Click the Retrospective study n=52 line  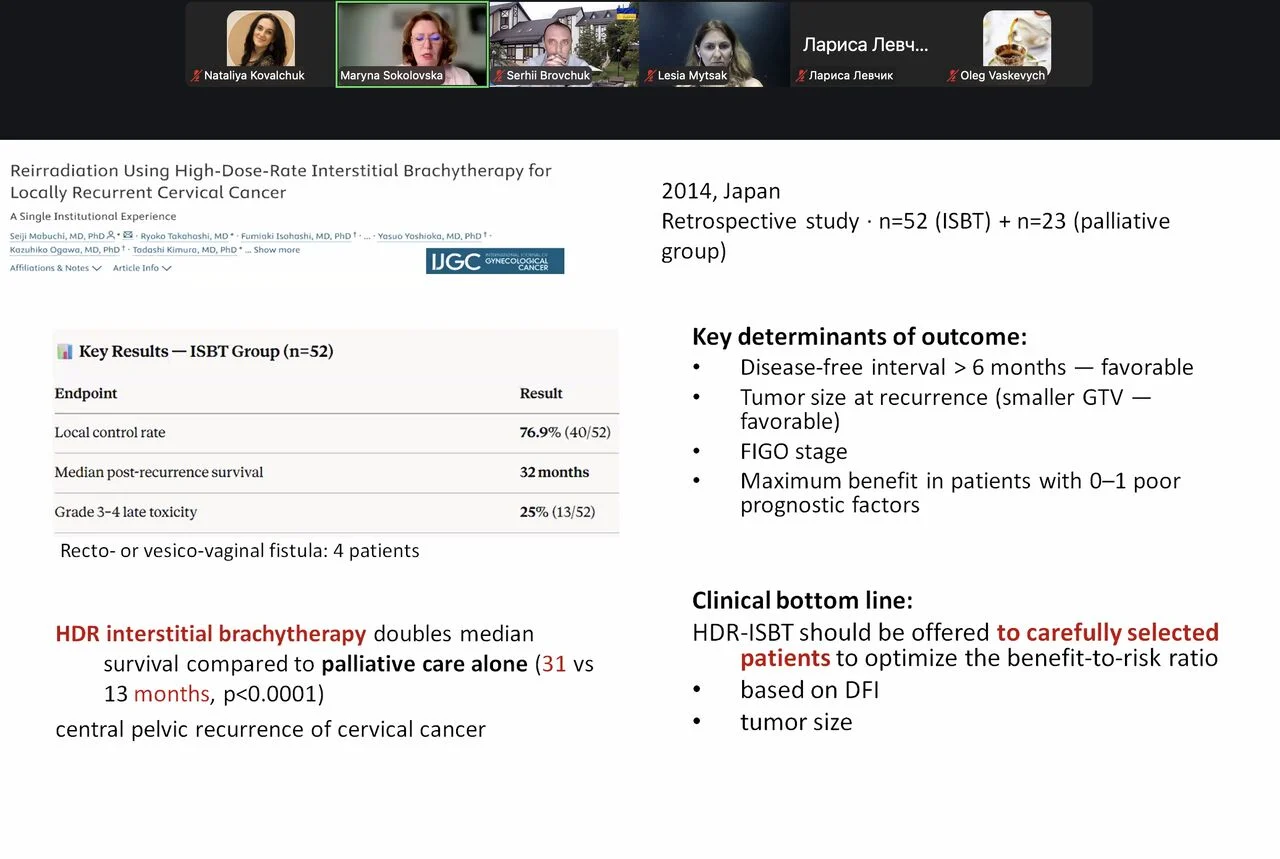point(915,236)
